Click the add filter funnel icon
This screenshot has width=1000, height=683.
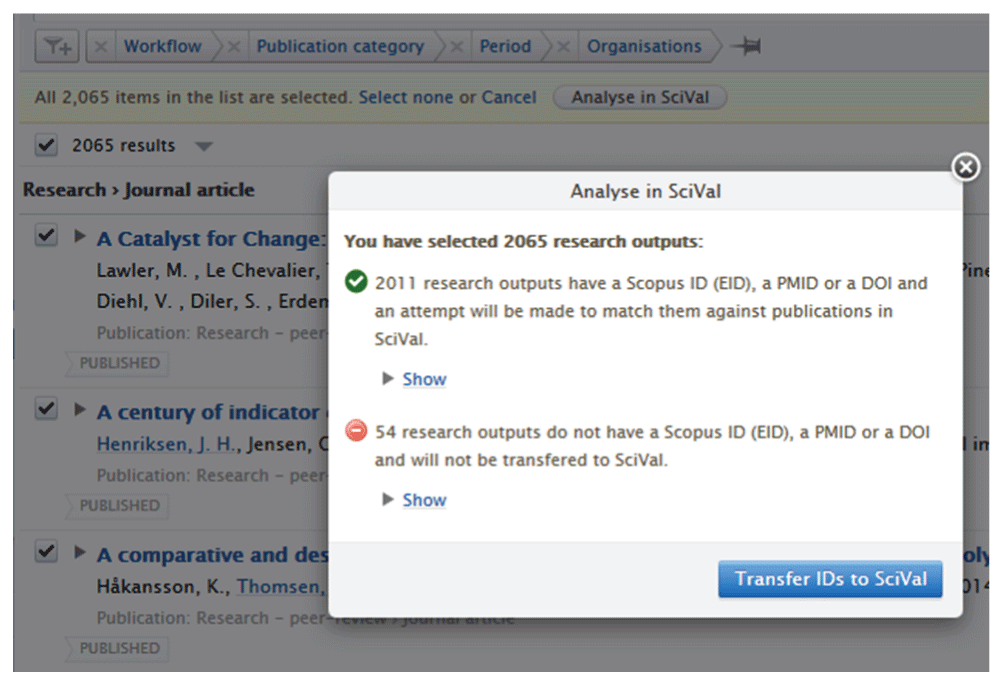click(58, 47)
